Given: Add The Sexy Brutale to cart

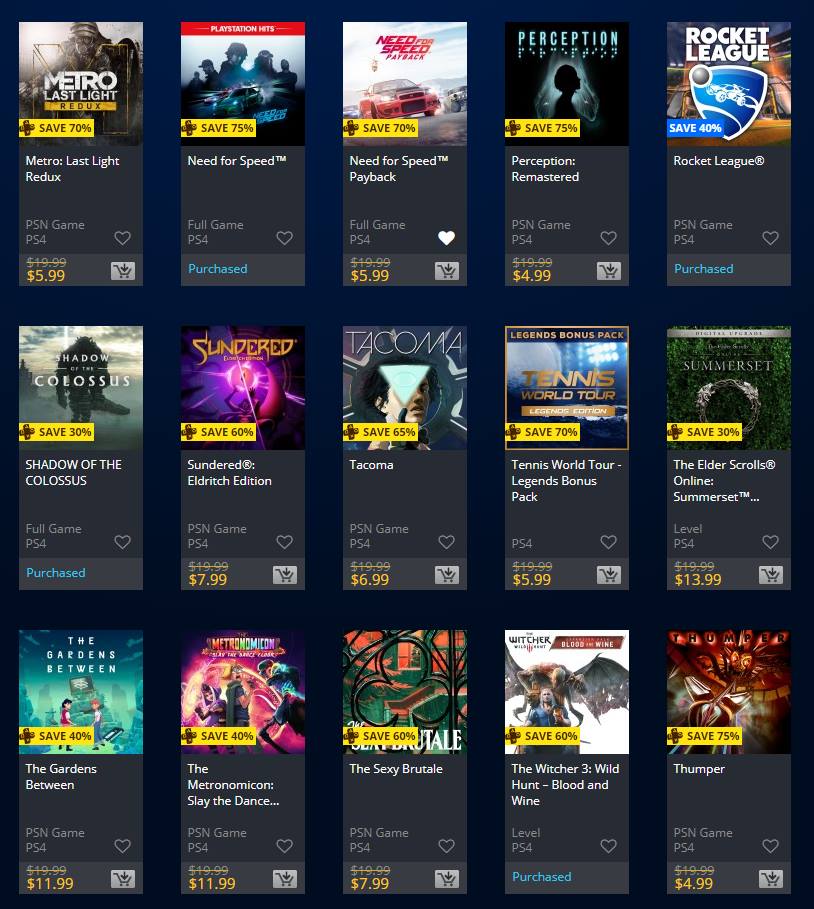Looking at the screenshot, I should (x=447, y=879).
